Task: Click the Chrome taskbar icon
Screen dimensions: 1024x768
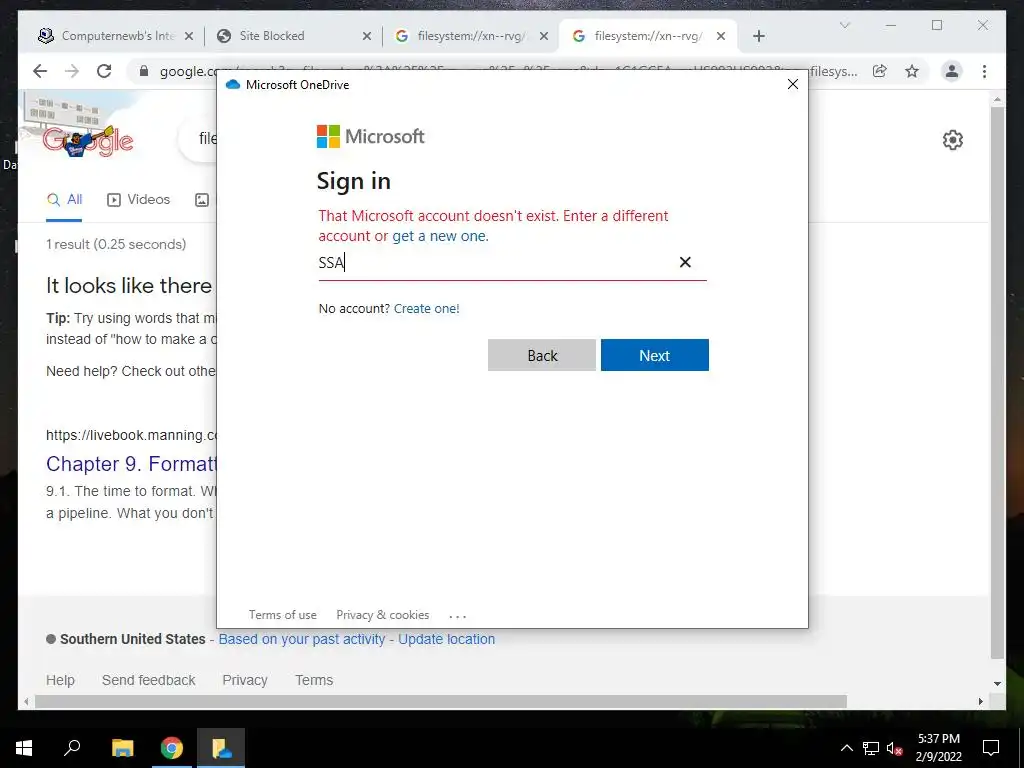Action: pyautogui.click(x=172, y=748)
